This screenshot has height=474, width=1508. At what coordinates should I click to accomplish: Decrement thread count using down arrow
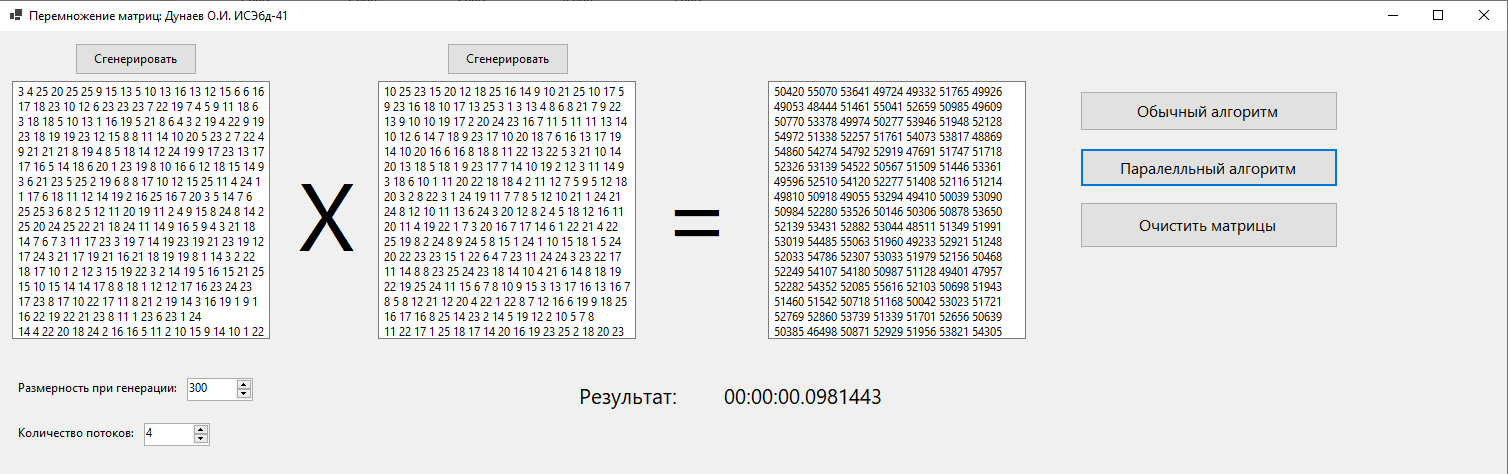click(201, 439)
